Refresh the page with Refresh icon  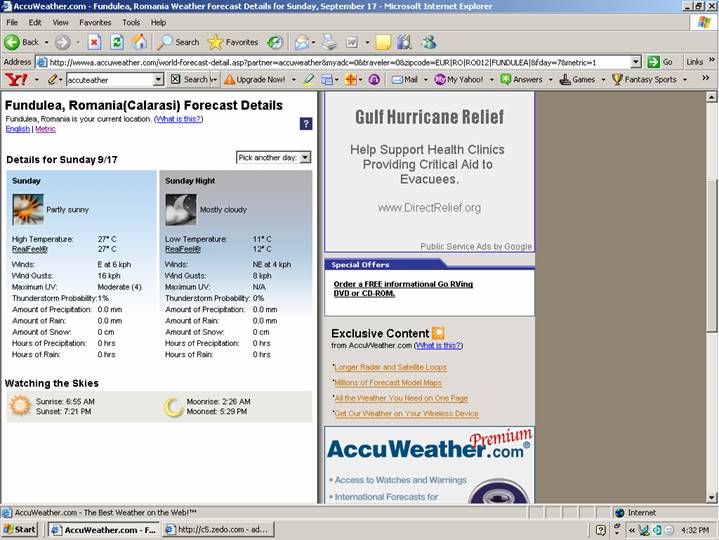(x=117, y=43)
